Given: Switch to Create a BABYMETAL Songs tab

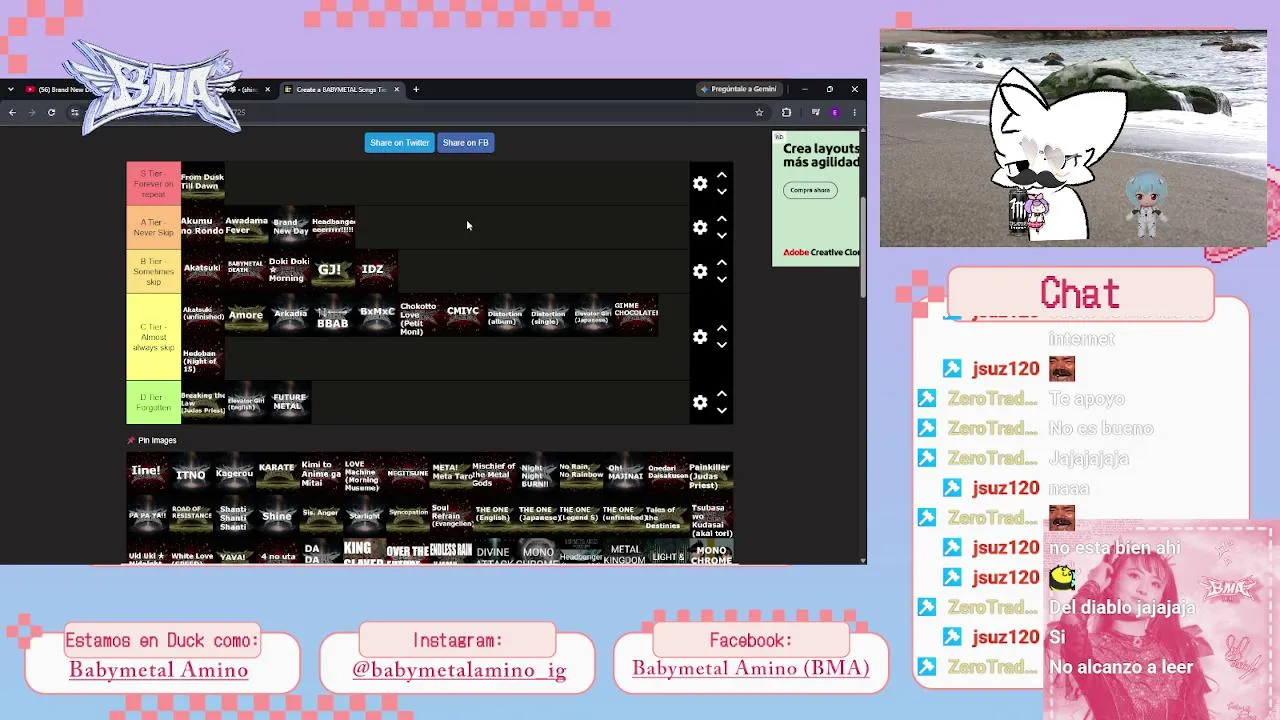Looking at the screenshot, I should [341, 89].
